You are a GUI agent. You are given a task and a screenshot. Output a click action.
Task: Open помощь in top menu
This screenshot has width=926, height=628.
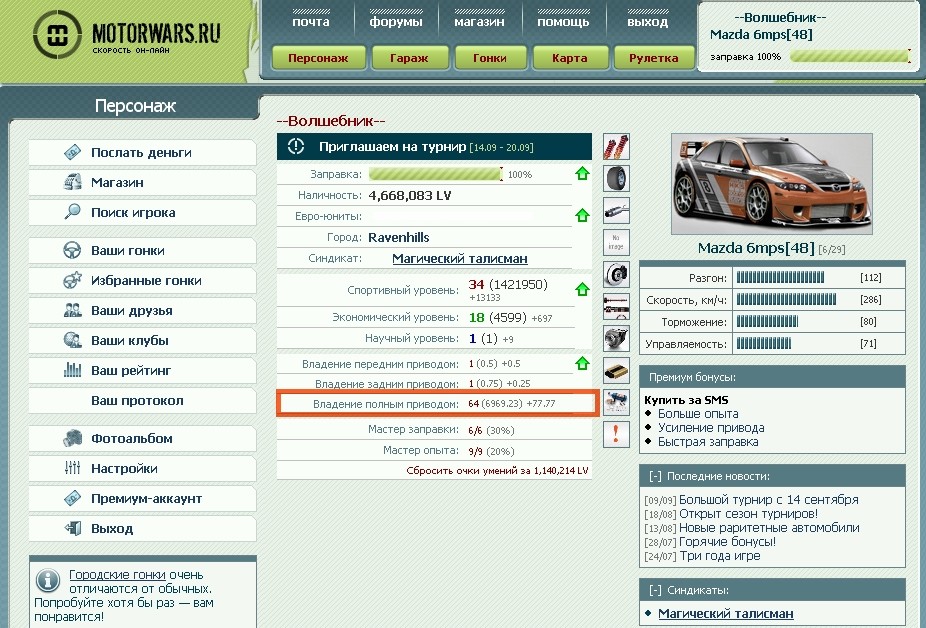click(x=563, y=22)
